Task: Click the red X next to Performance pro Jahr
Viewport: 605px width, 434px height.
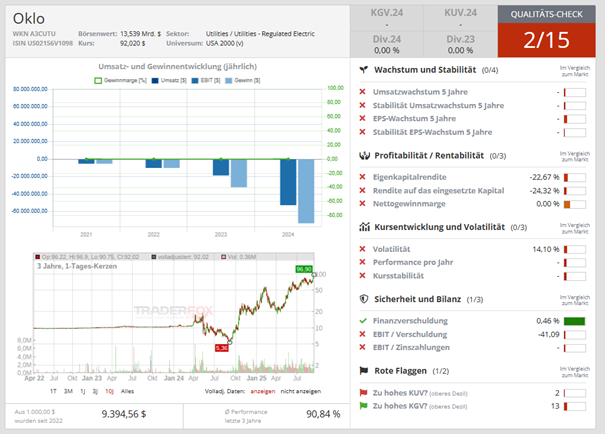Action: pyautogui.click(x=362, y=262)
